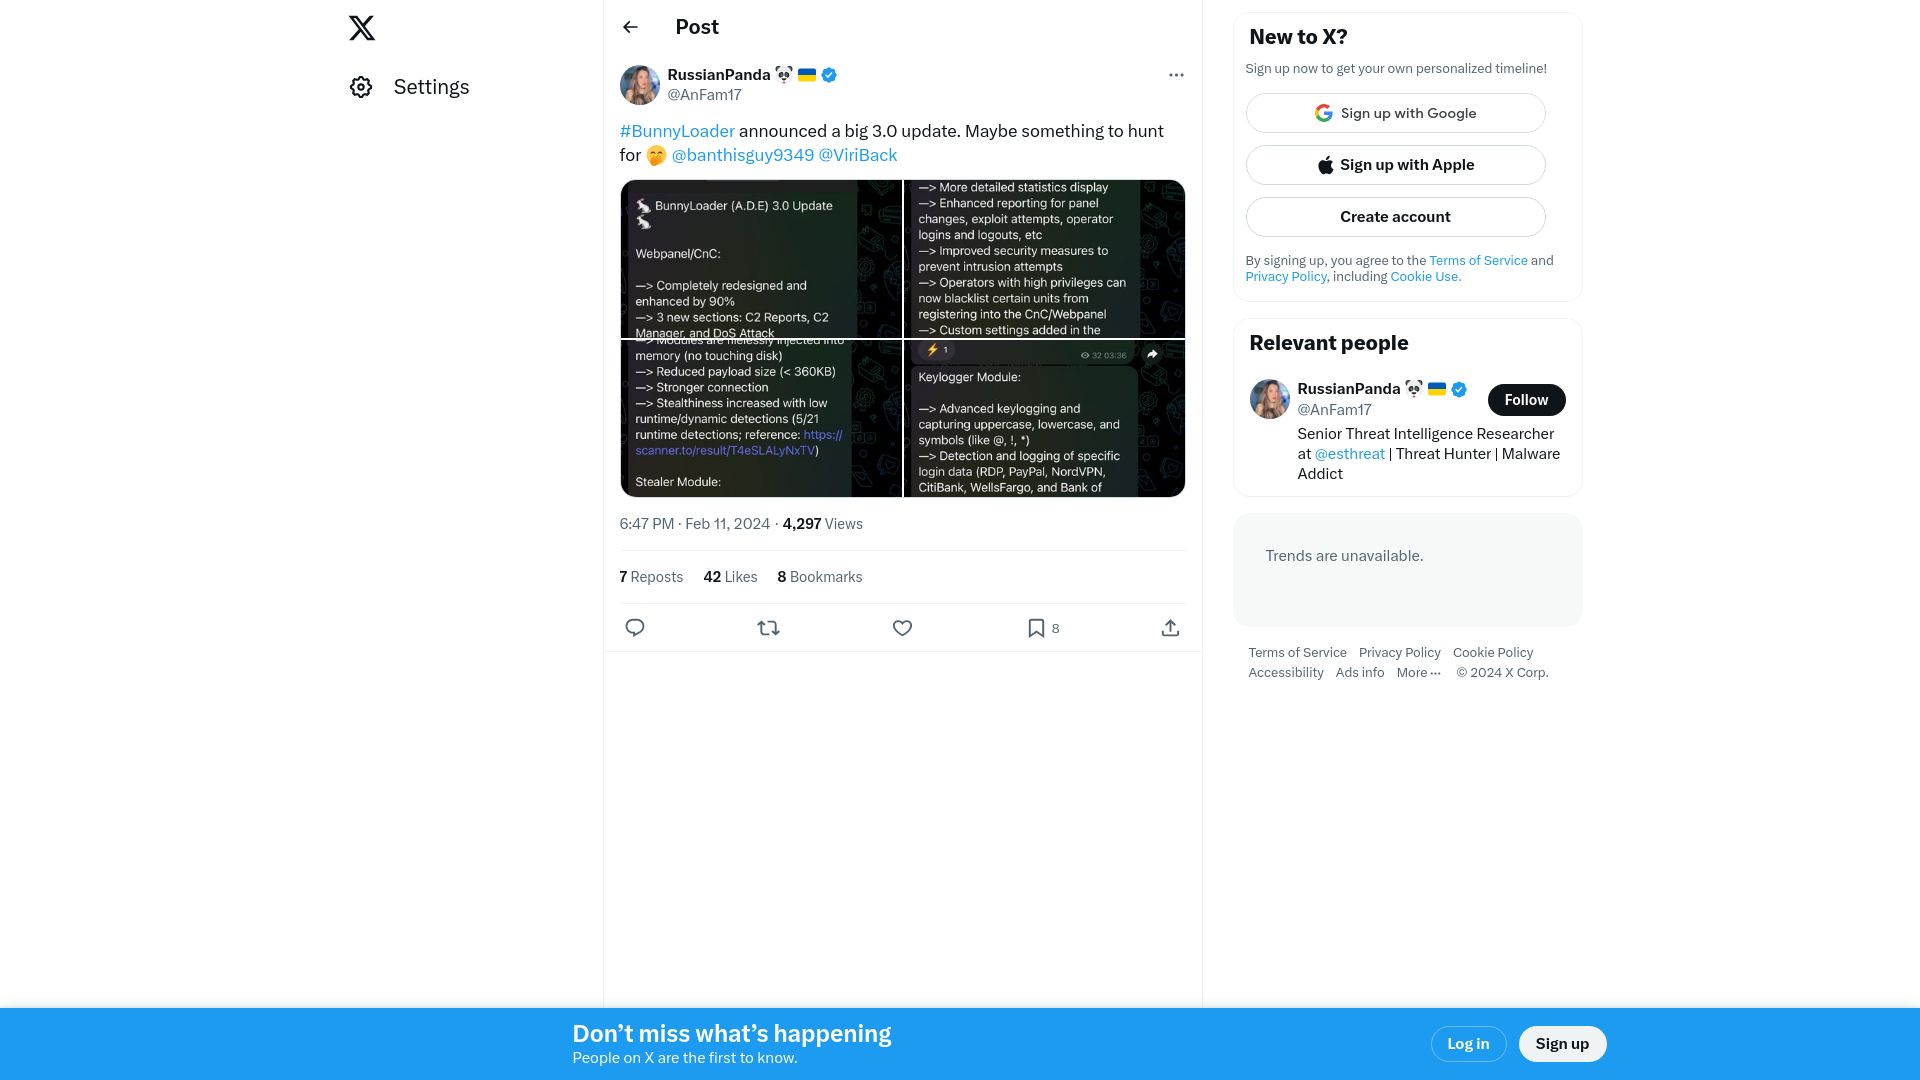
Task: Click the embedded tweet screenshot thumbnail
Action: [x=902, y=338]
